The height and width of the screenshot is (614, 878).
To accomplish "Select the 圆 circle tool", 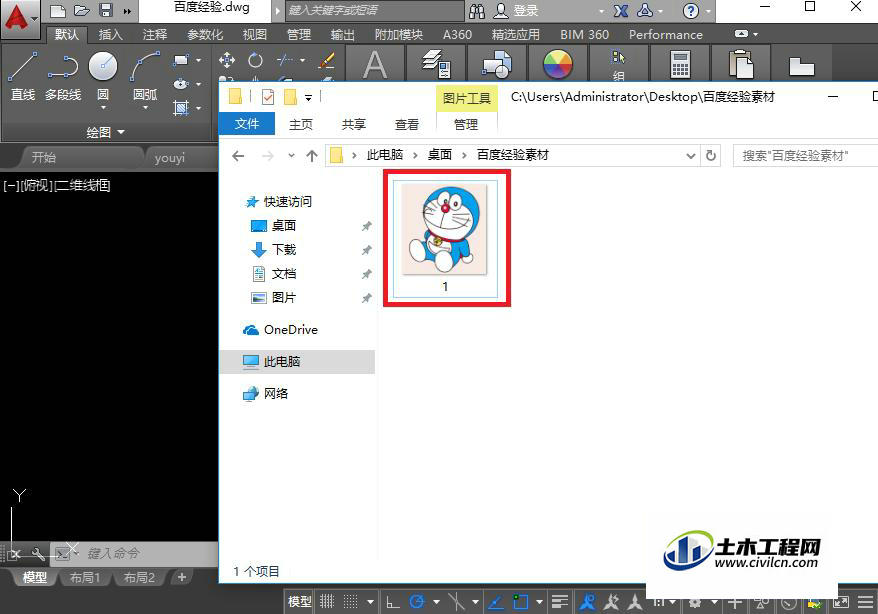I will 103,74.
